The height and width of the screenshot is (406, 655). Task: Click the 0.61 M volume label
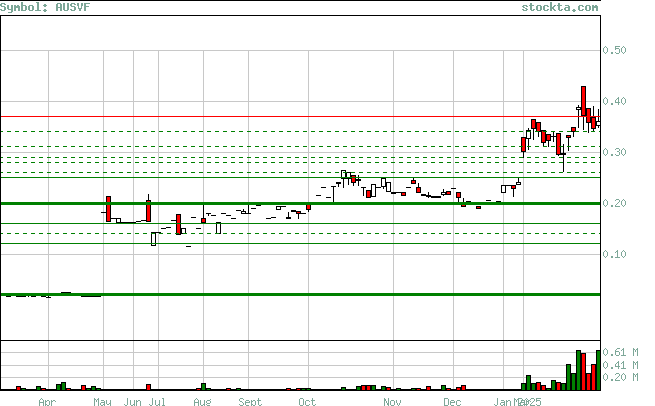[x=620, y=353]
